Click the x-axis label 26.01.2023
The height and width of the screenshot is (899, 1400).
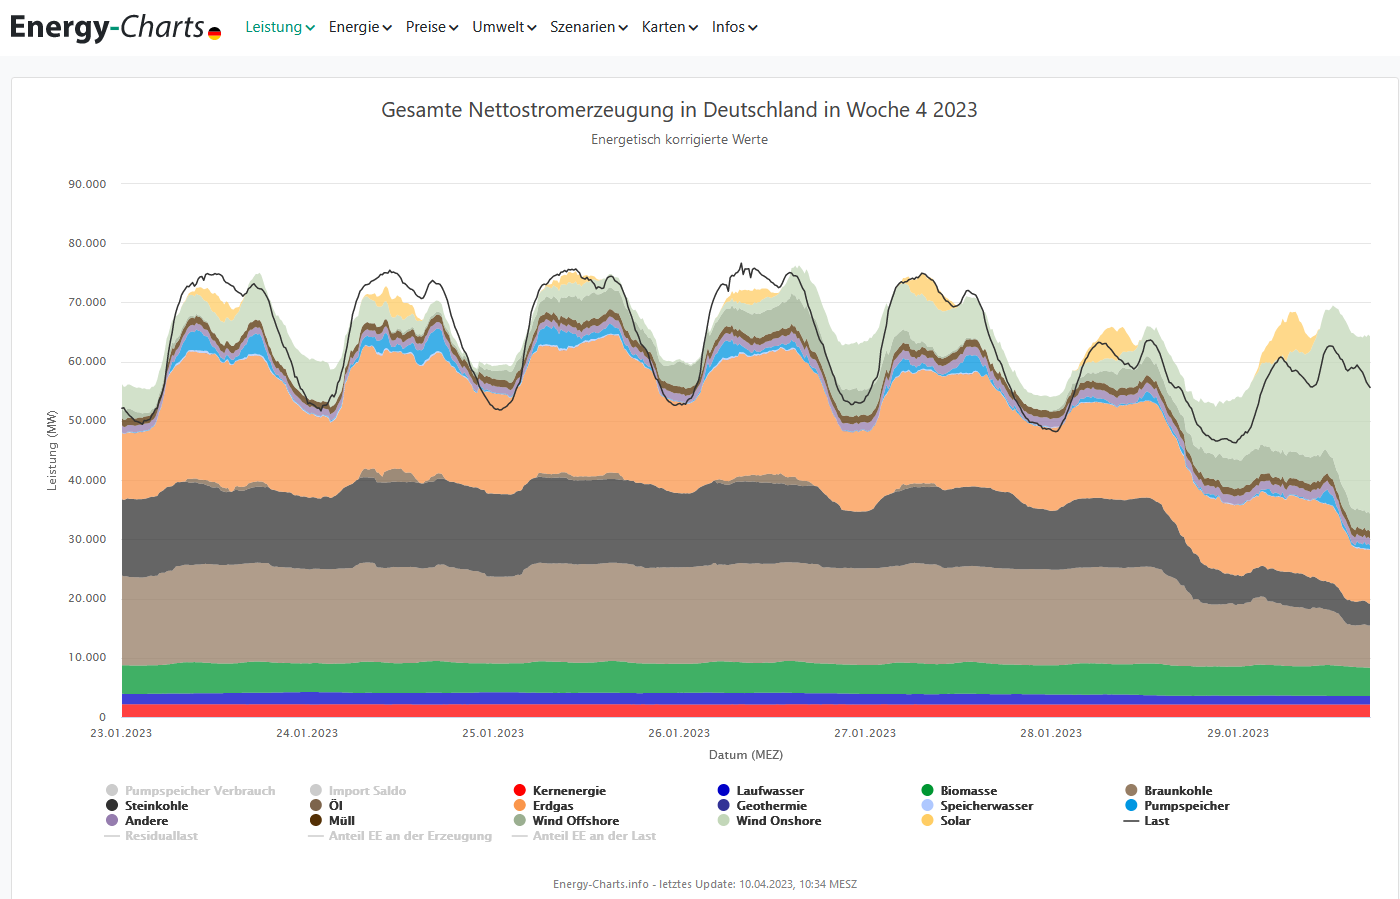pyautogui.click(x=679, y=733)
